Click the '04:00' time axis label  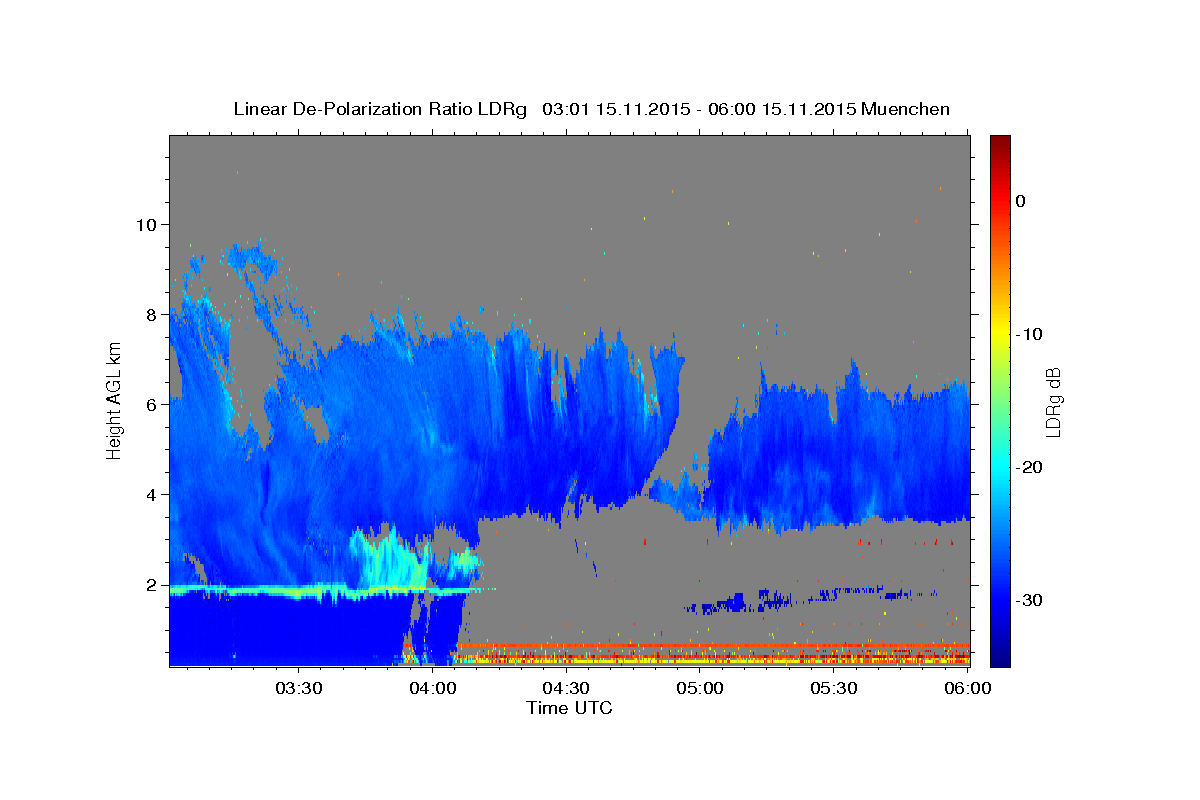point(432,688)
